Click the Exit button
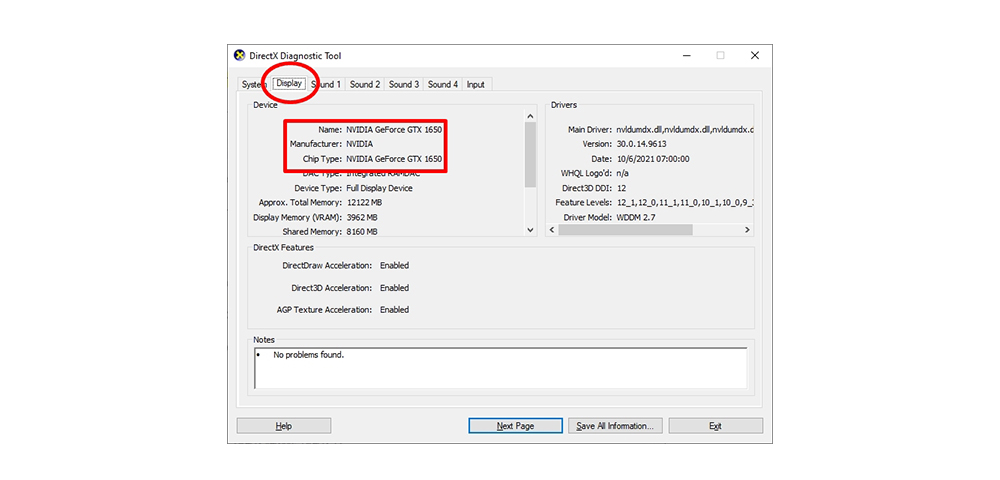This screenshot has width=1000, height=480. click(x=716, y=426)
